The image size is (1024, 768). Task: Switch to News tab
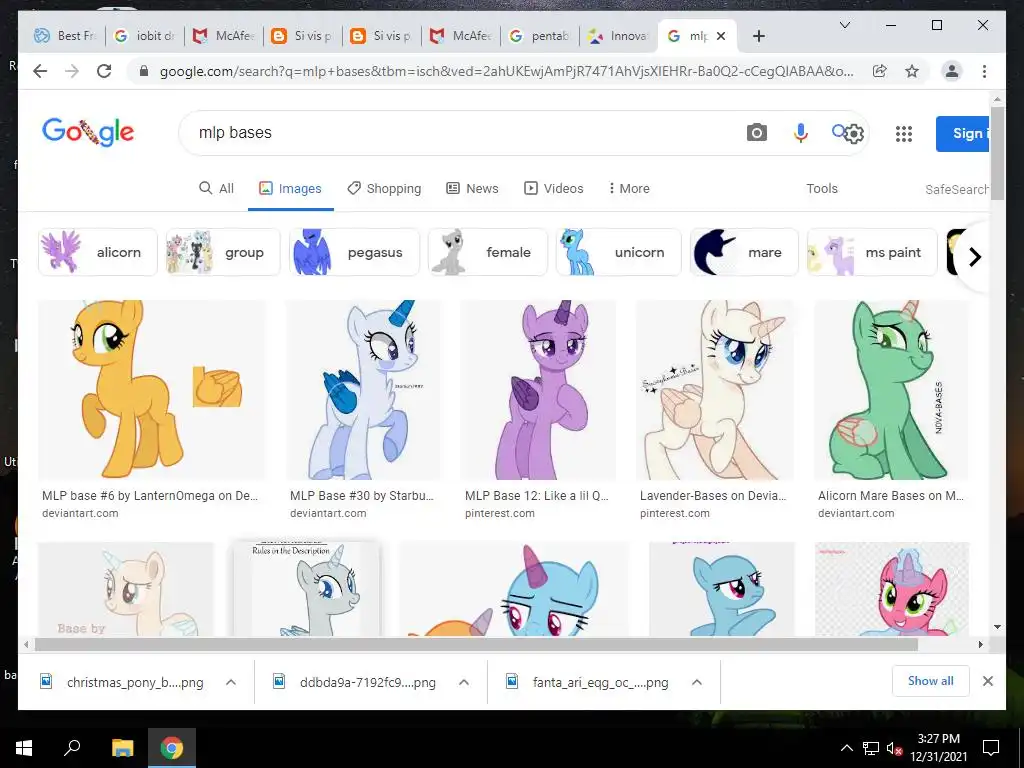[x=472, y=189]
